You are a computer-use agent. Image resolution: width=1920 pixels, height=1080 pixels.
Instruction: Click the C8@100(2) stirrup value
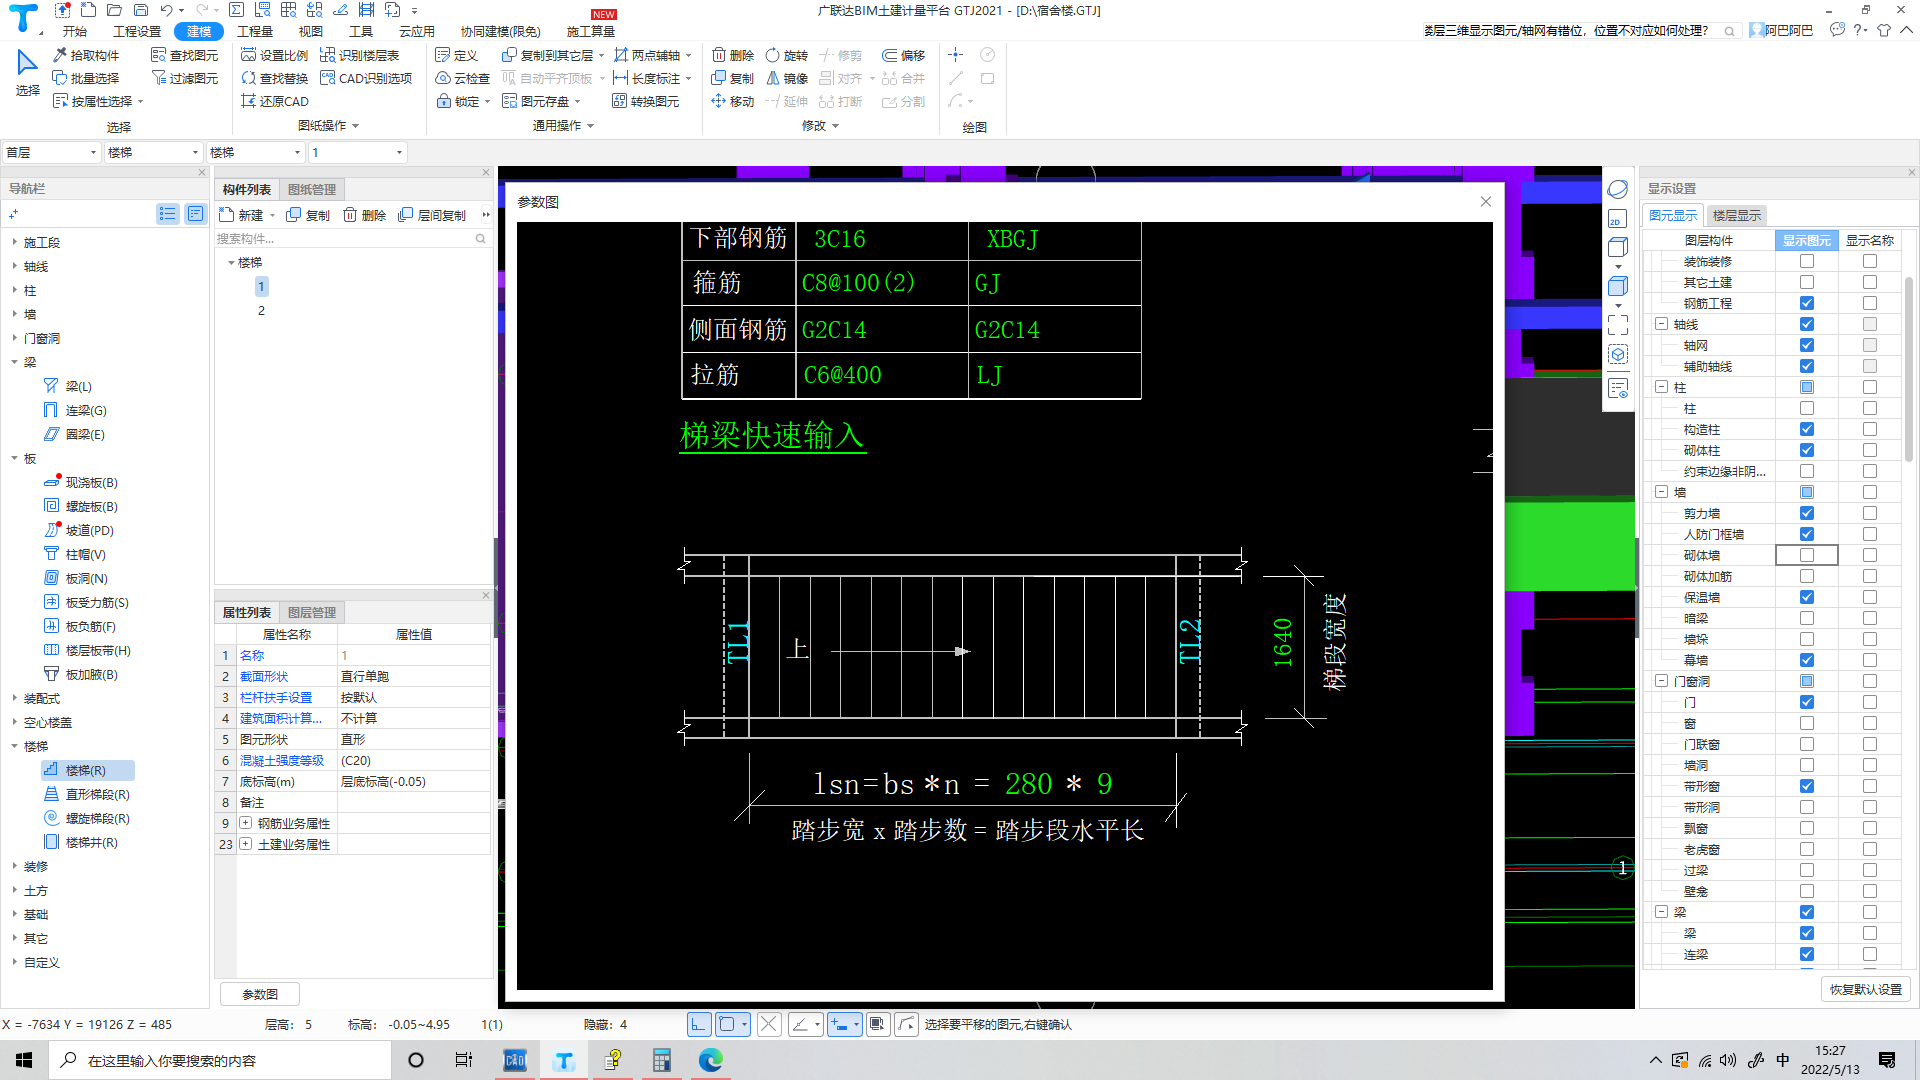pos(858,283)
